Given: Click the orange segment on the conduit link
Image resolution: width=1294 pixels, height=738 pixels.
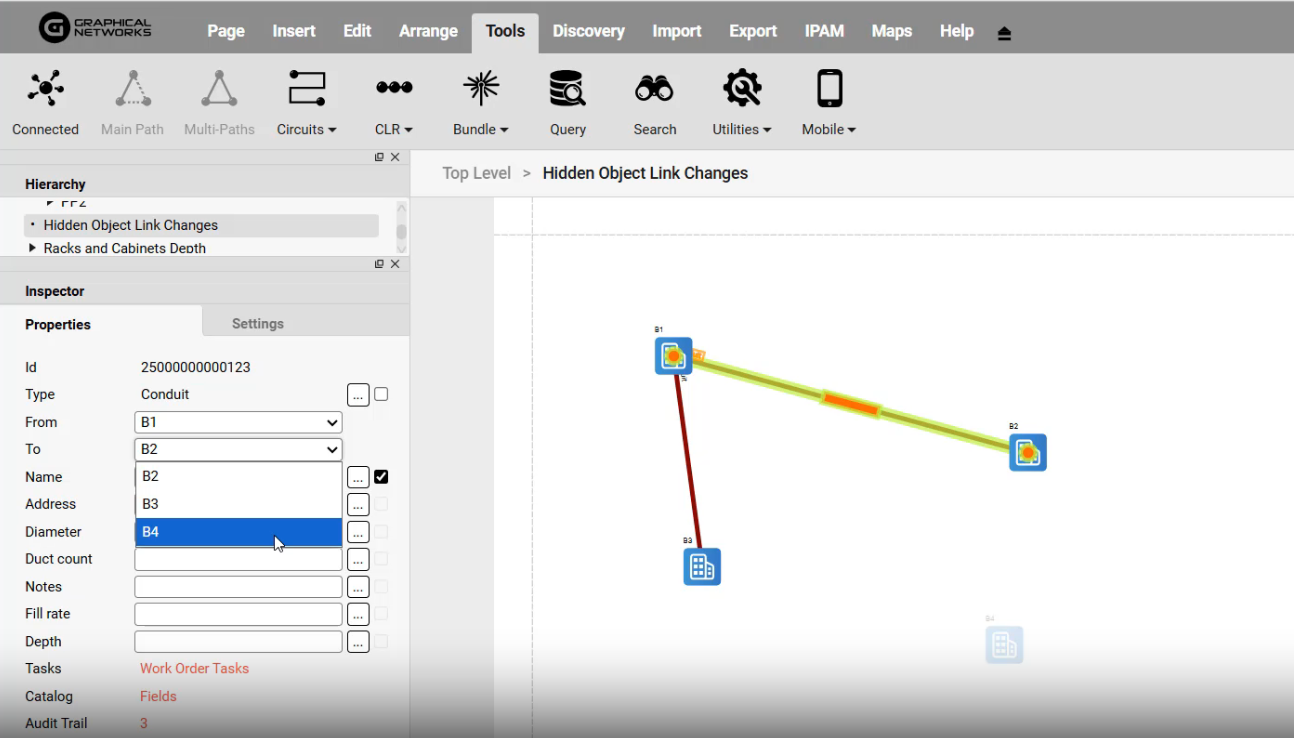Looking at the screenshot, I should (x=851, y=404).
